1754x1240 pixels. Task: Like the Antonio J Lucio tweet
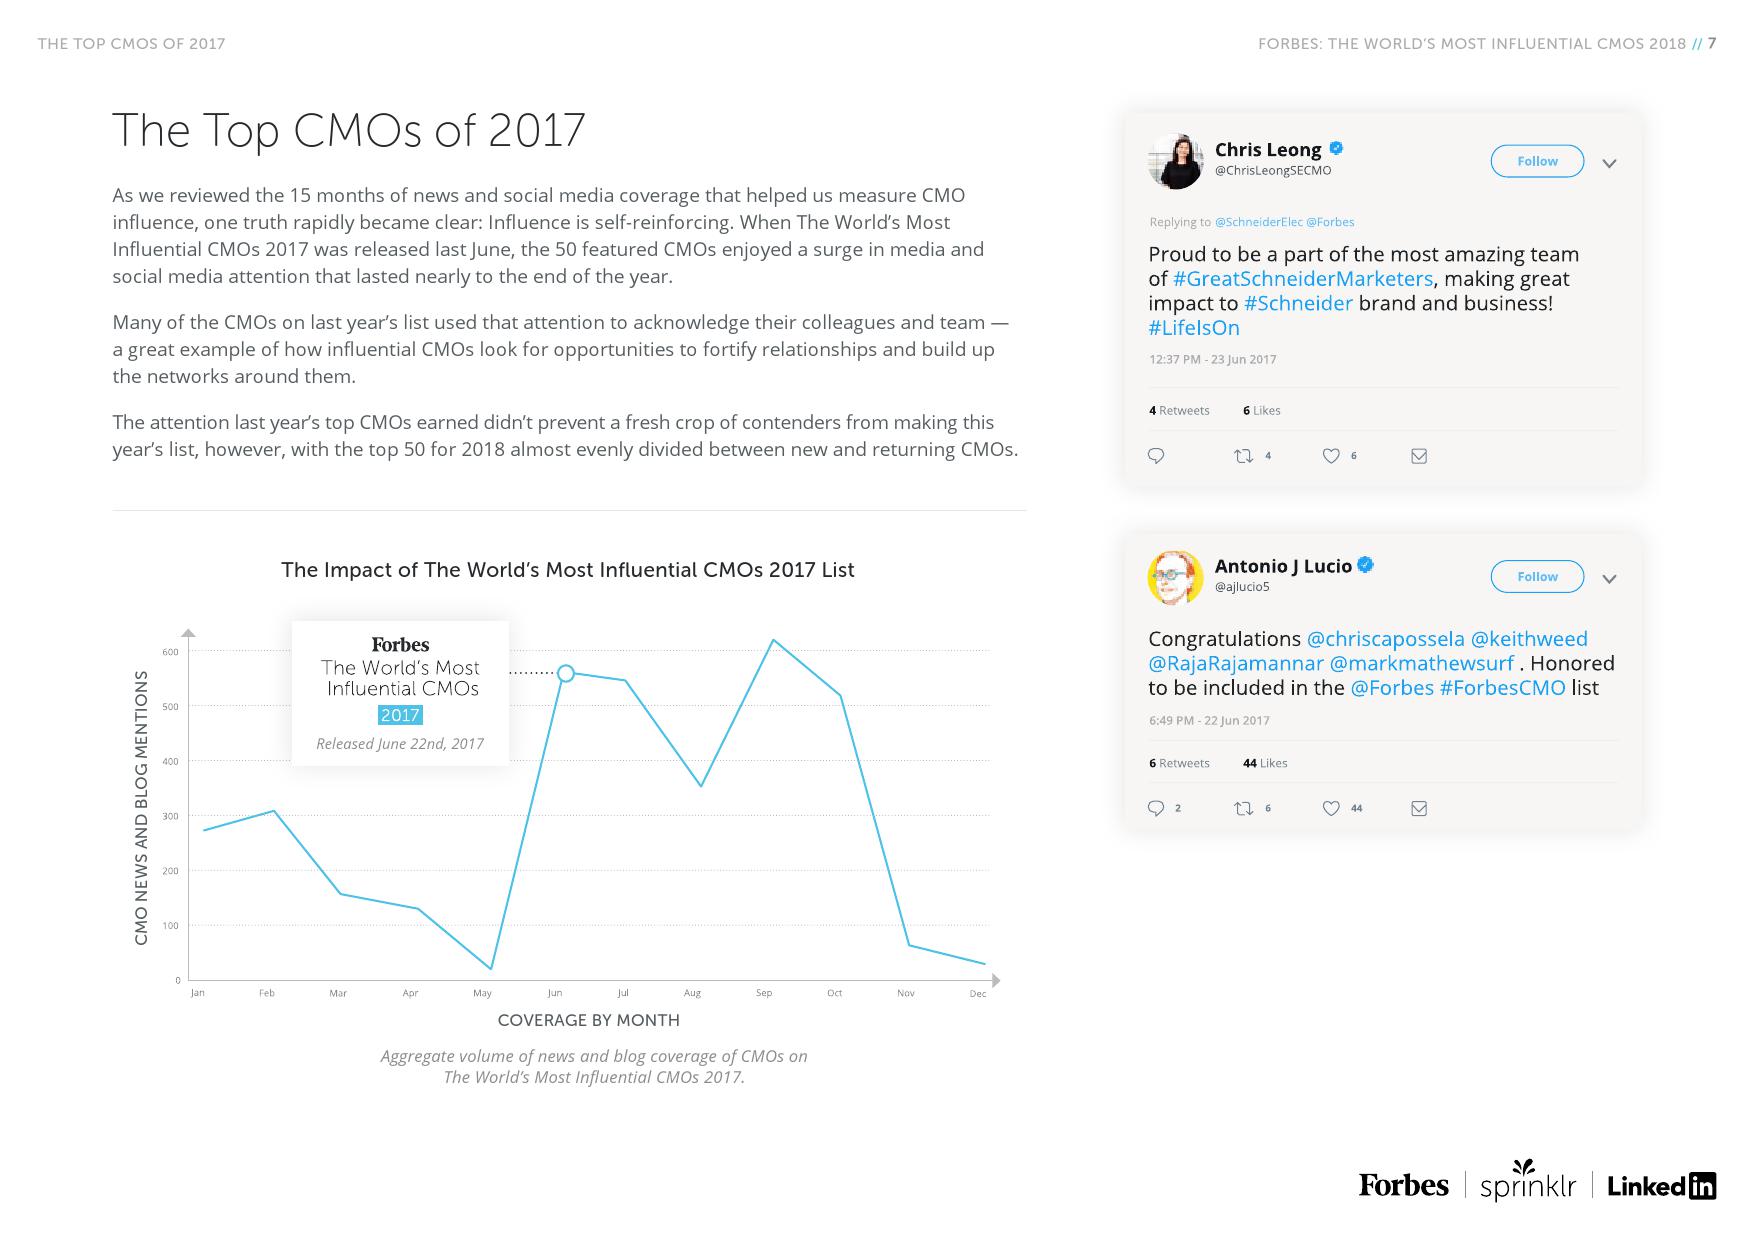coord(1331,808)
